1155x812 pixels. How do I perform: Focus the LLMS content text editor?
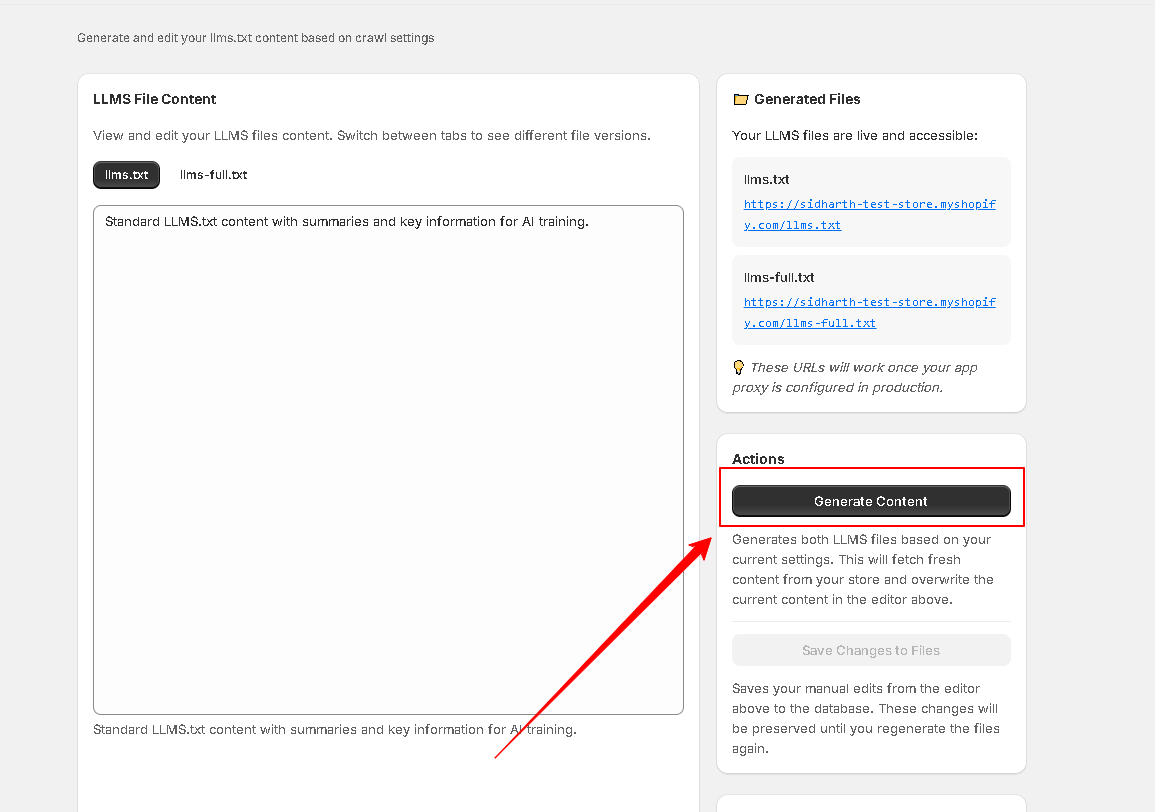388,460
